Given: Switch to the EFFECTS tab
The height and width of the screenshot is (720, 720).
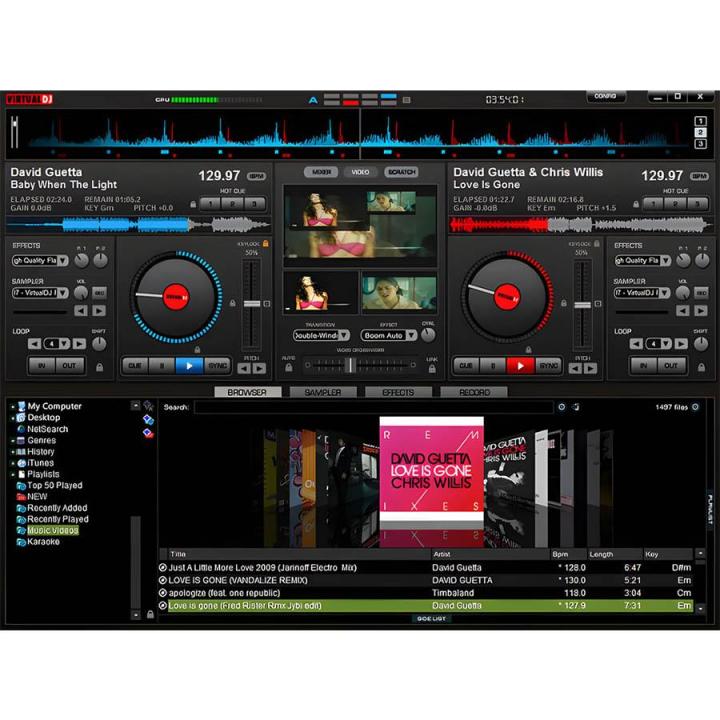Looking at the screenshot, I should (398, 392).
